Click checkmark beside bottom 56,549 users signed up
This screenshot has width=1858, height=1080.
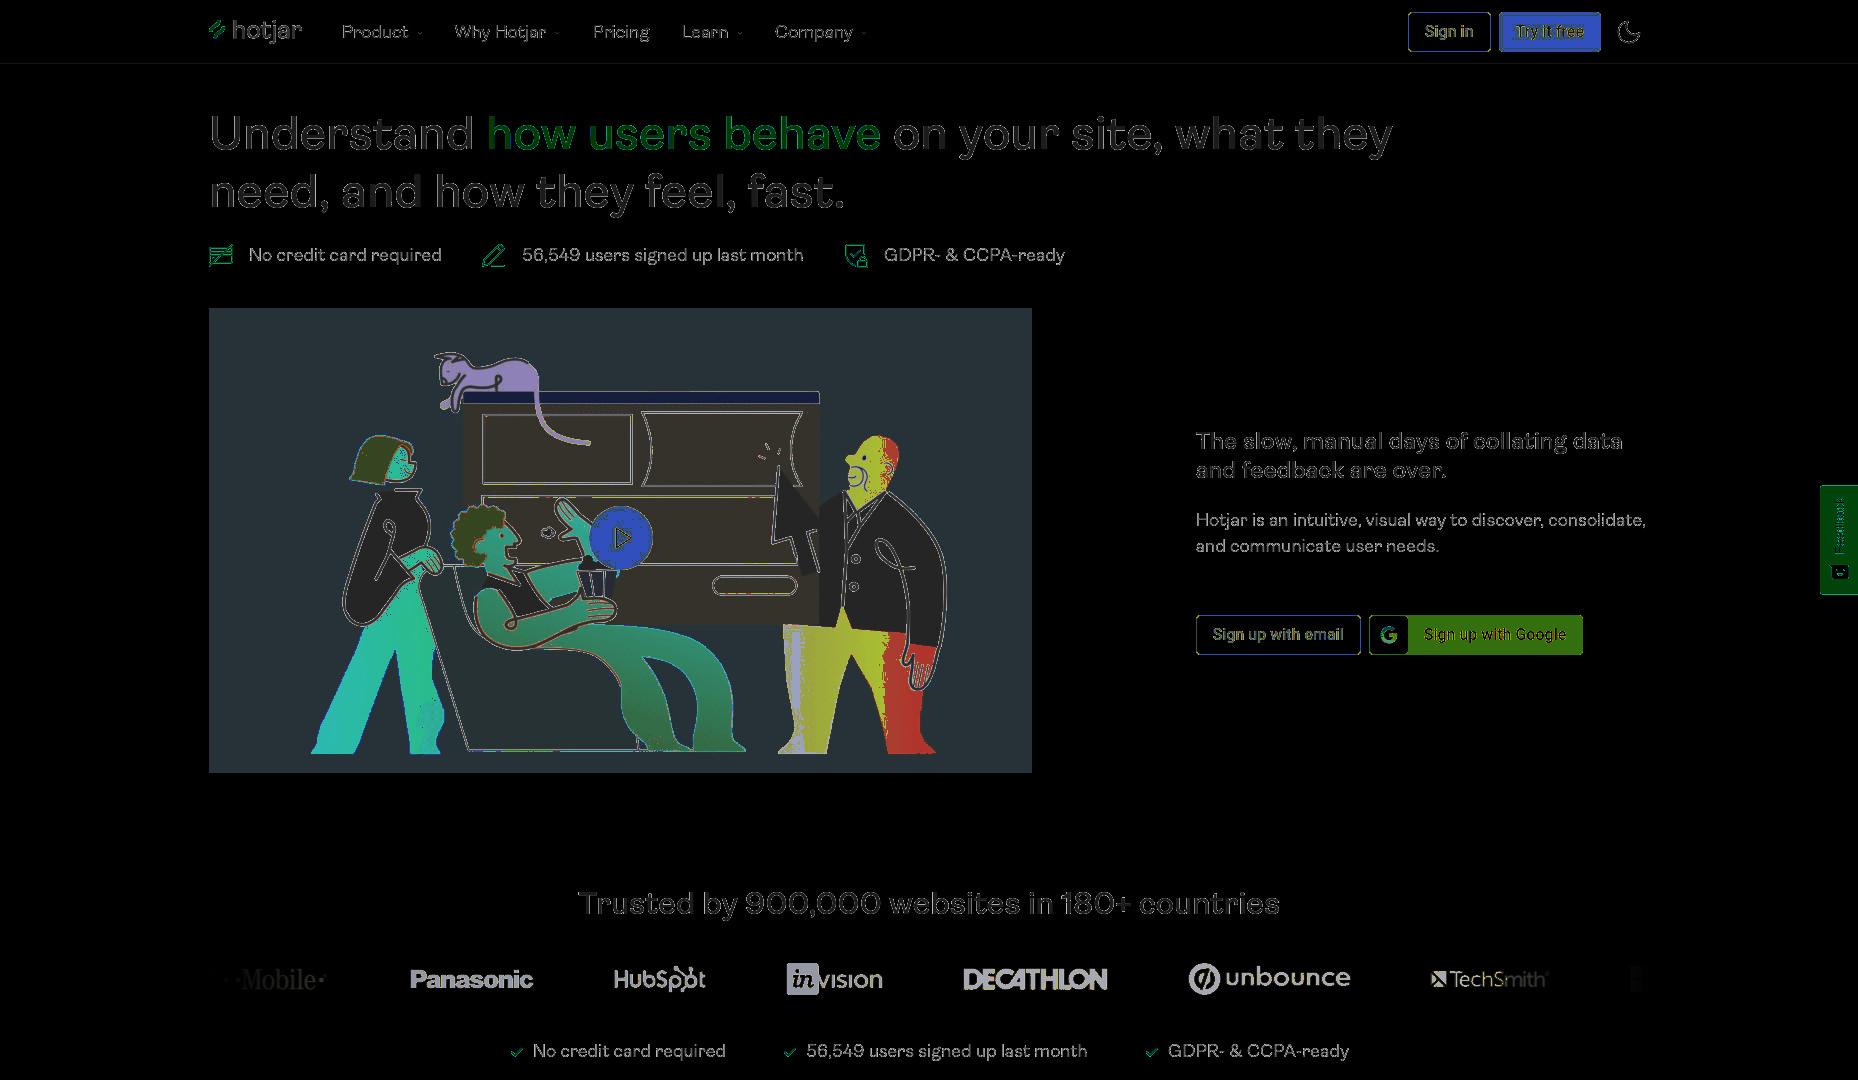pos(790,1052)
